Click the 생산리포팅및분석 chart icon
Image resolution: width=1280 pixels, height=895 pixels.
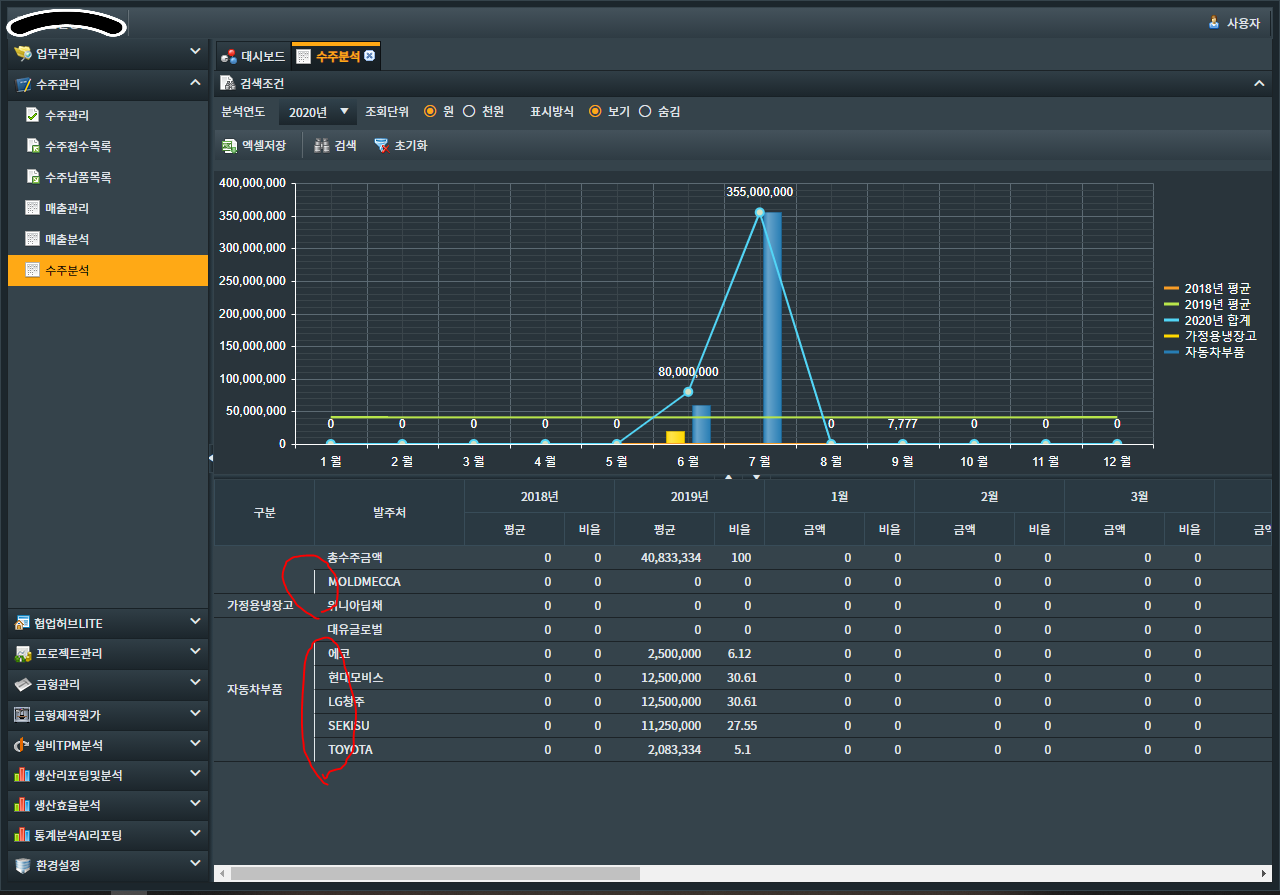pos(22,775)
